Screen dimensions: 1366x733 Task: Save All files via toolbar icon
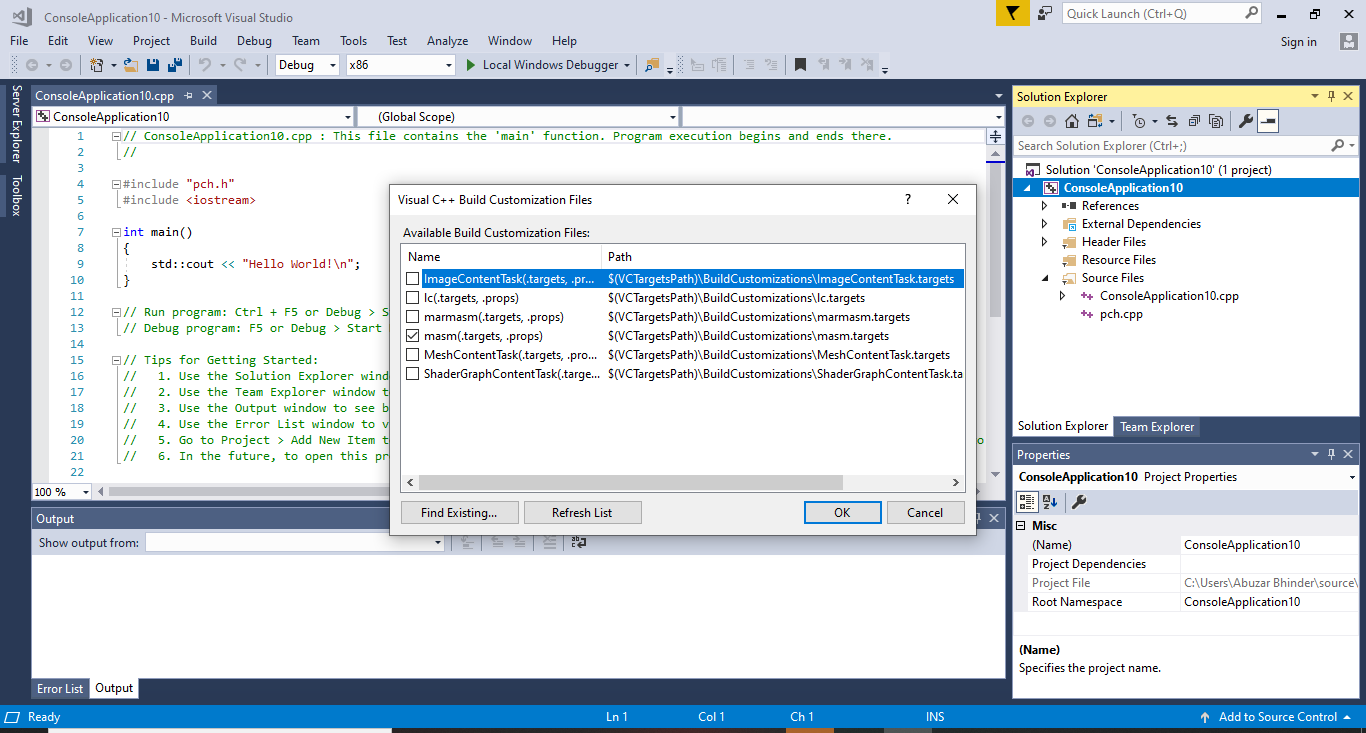click(x=174, y=64)
